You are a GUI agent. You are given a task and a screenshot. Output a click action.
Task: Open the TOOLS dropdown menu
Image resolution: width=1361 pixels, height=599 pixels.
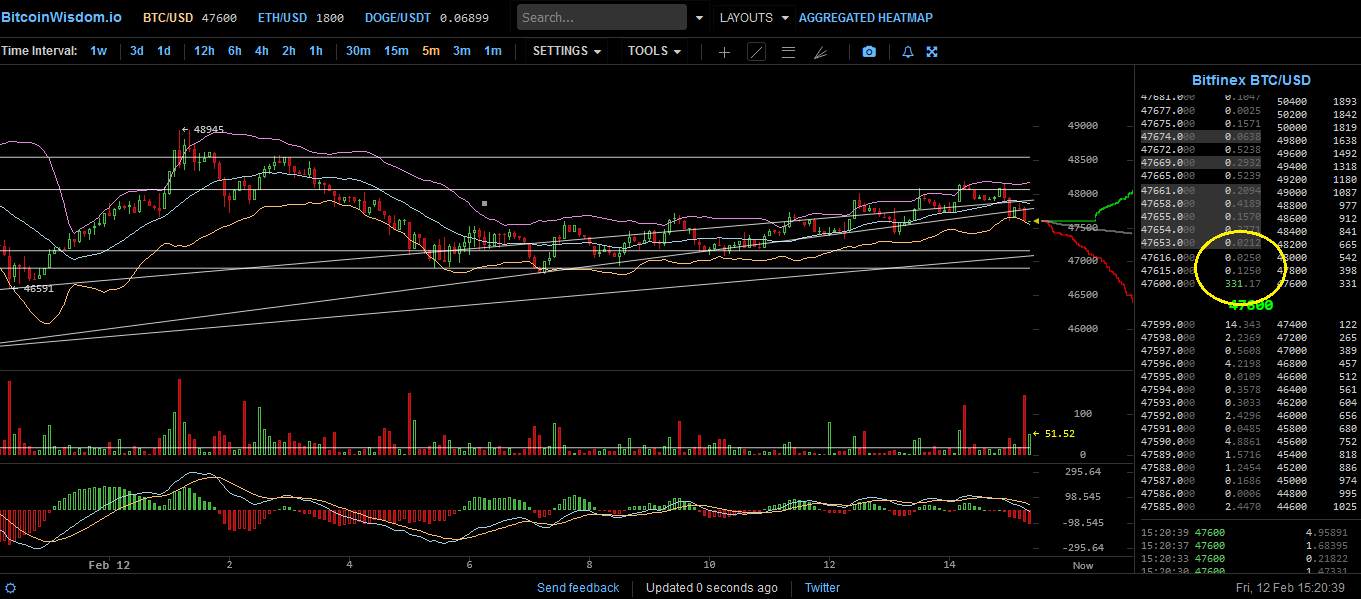655,51
